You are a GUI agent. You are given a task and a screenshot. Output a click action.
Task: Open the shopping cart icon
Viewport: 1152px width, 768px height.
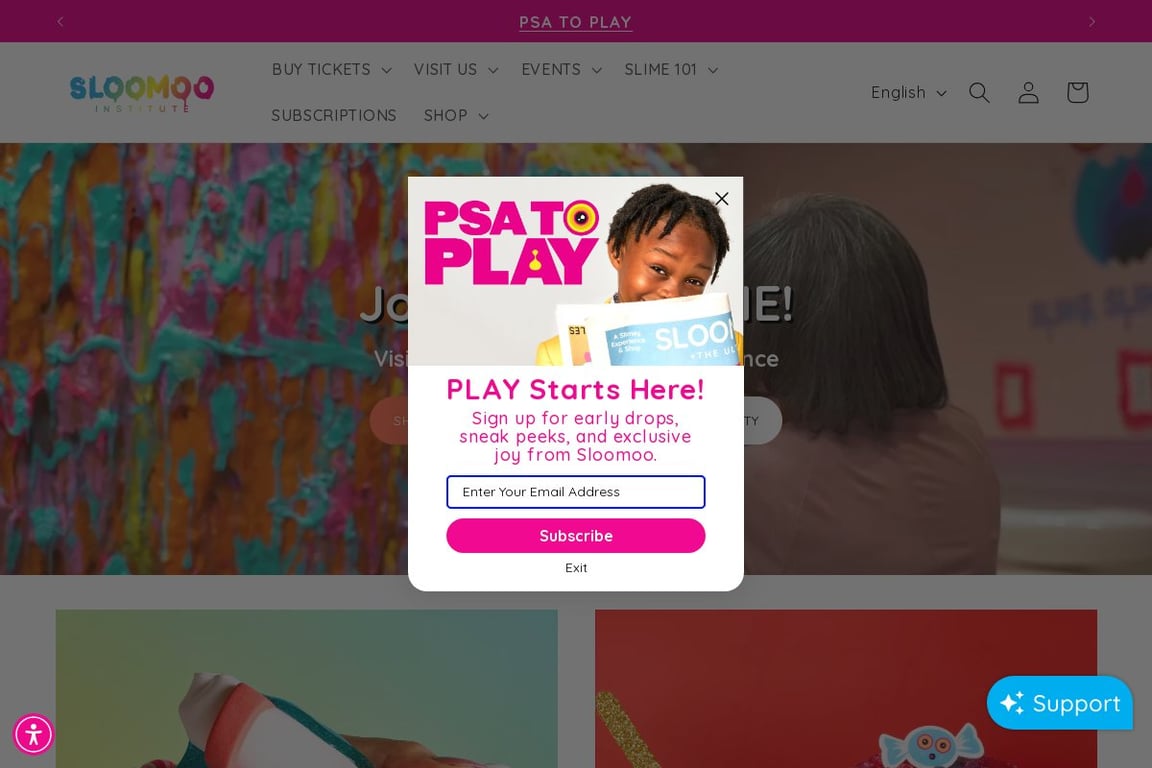pyautogui.click(x=1077, y=93)
